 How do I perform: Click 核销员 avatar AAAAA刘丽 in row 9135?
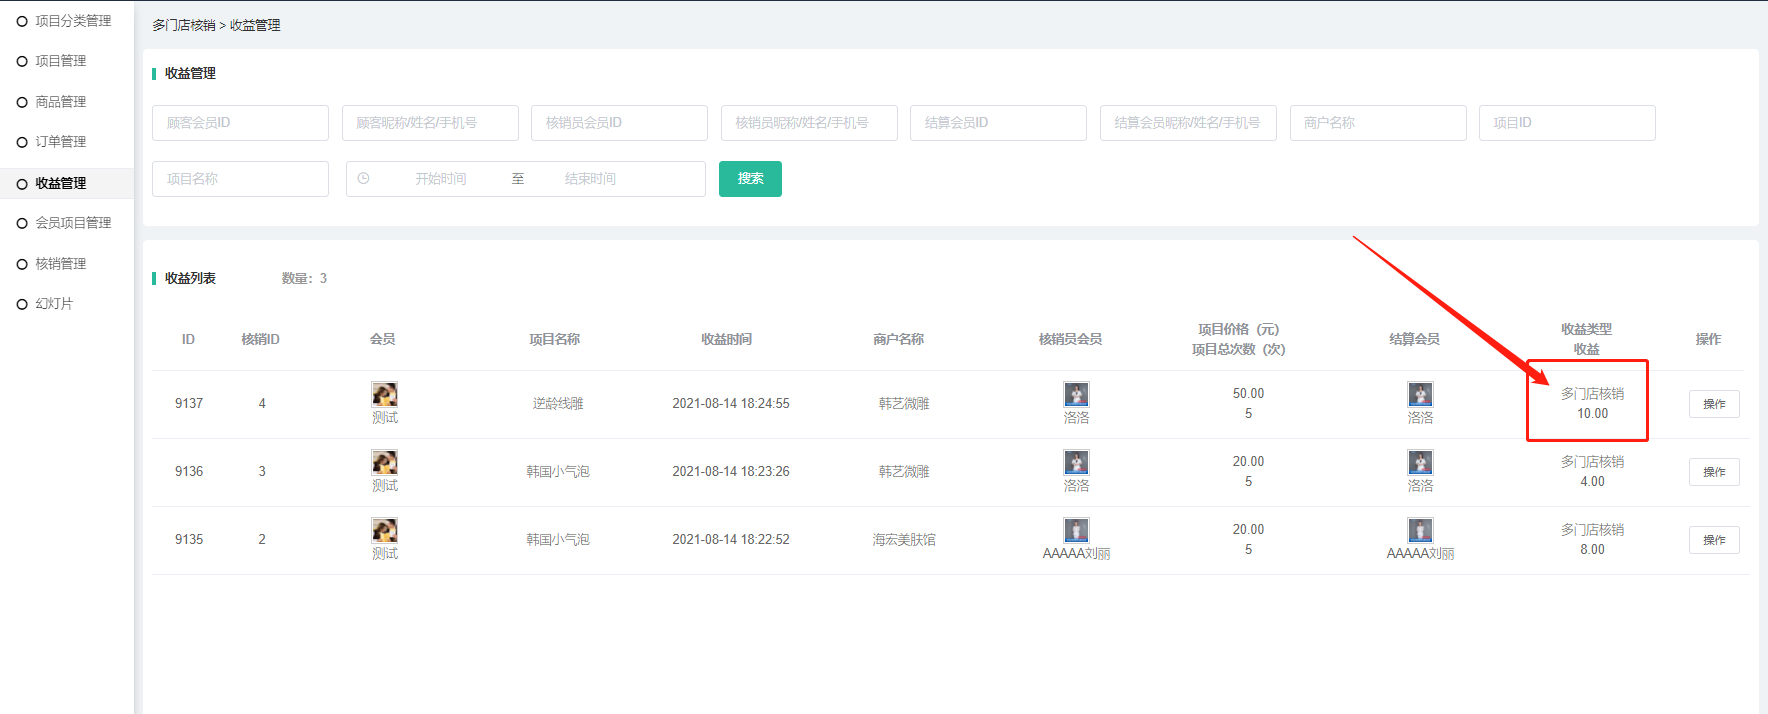(x=1076, y=530)
